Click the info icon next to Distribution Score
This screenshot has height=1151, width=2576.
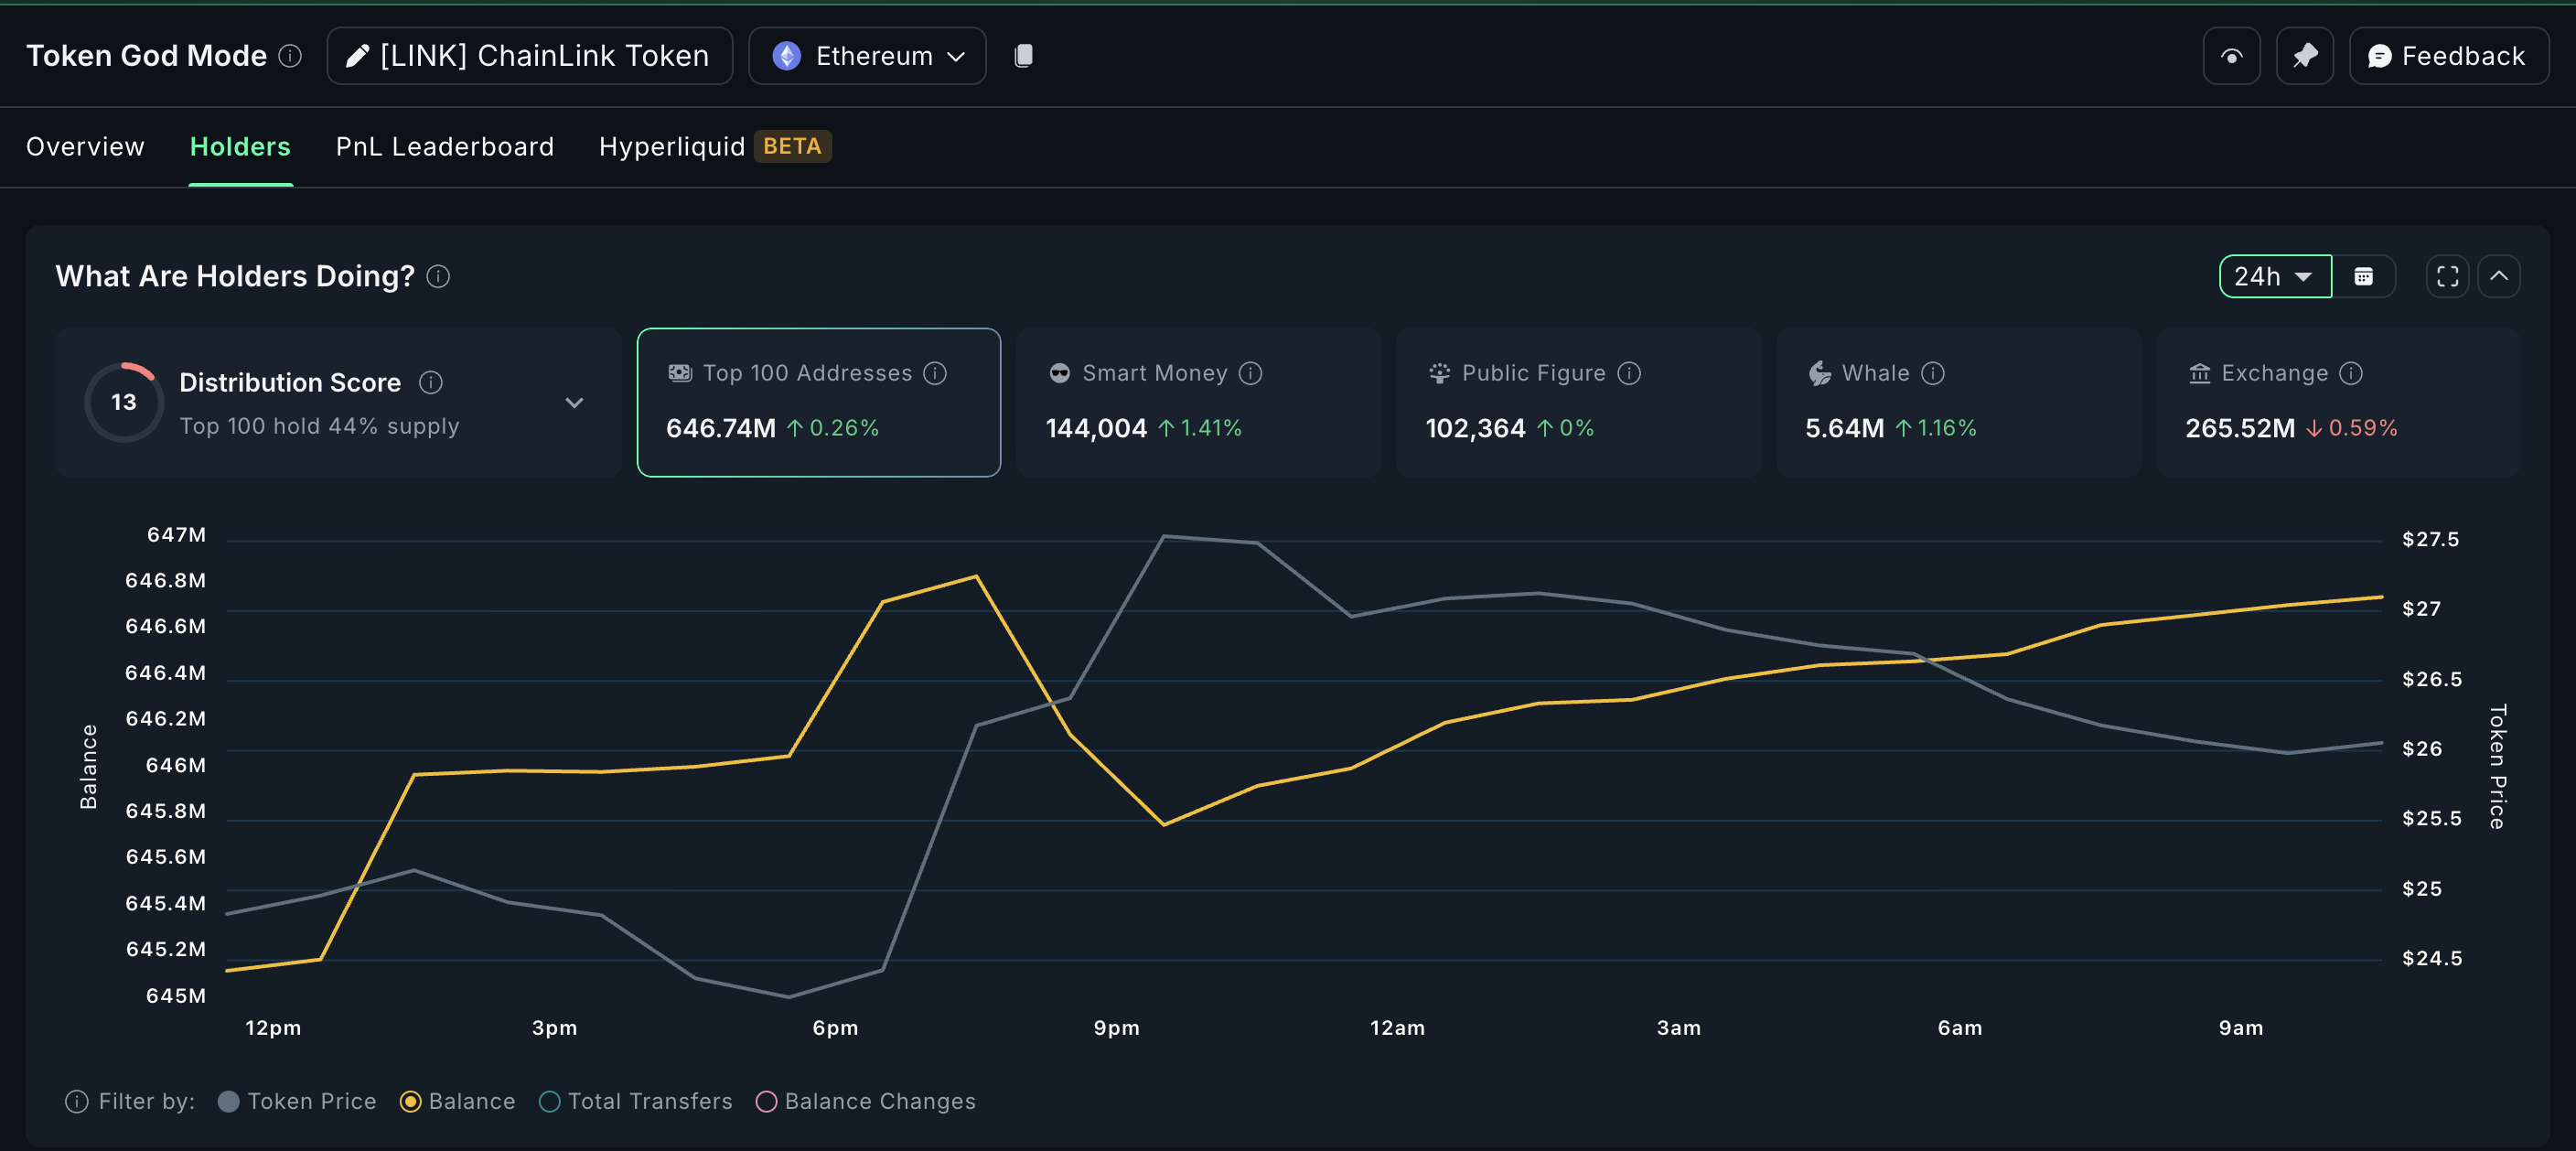click(x=431, y=382)
